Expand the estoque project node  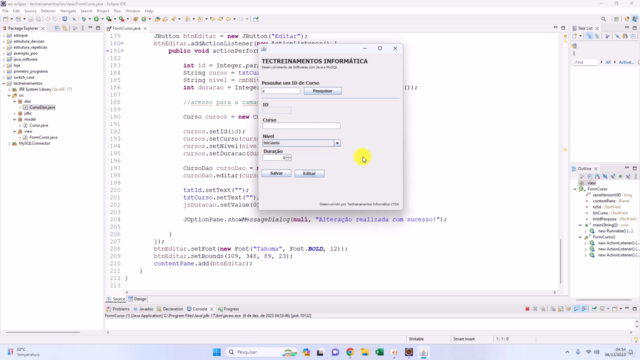pos(4,36)
